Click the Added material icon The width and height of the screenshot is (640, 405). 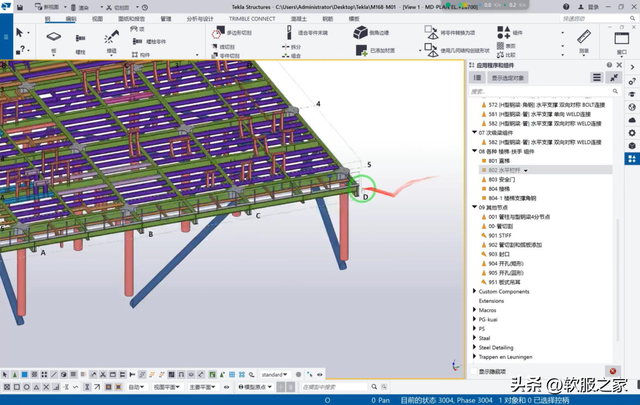point(361,50)
